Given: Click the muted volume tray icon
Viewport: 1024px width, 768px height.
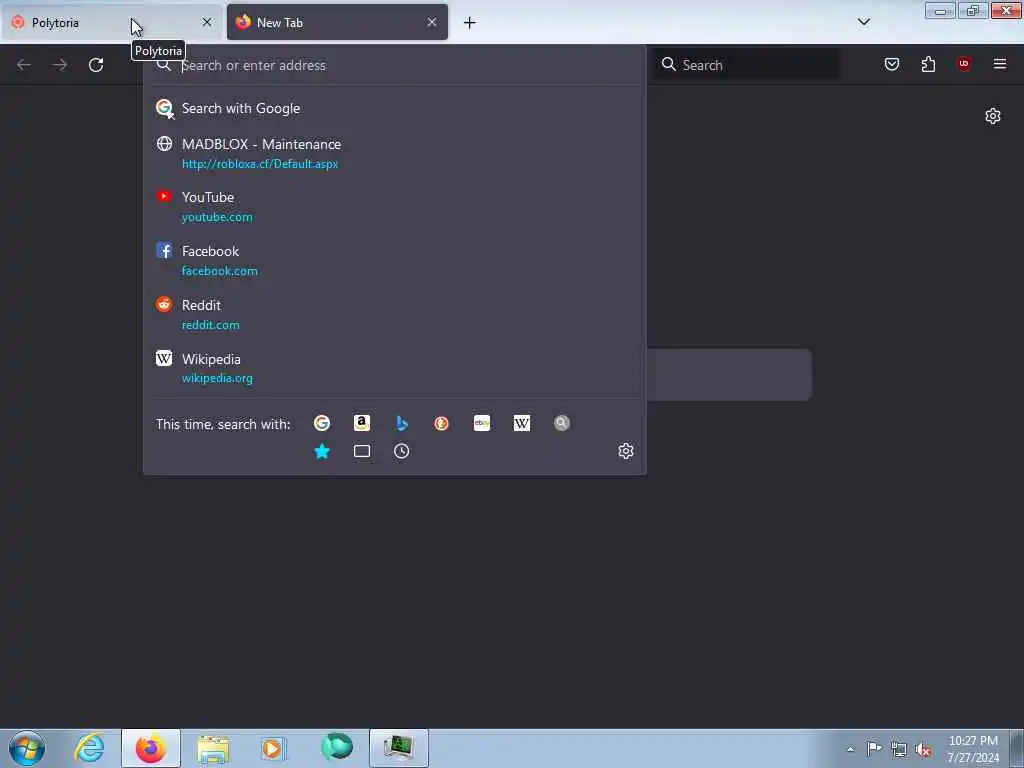Looking at the screenshot, I should click(x=923, y=749).
